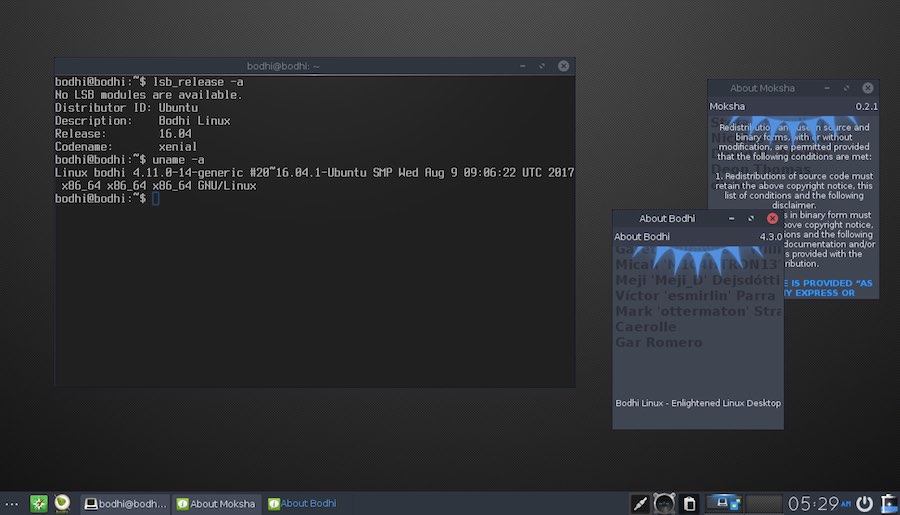900x515 pixels.
Task: Minimize the bodhi@bodhi terminal window
Action: point(522,66)
